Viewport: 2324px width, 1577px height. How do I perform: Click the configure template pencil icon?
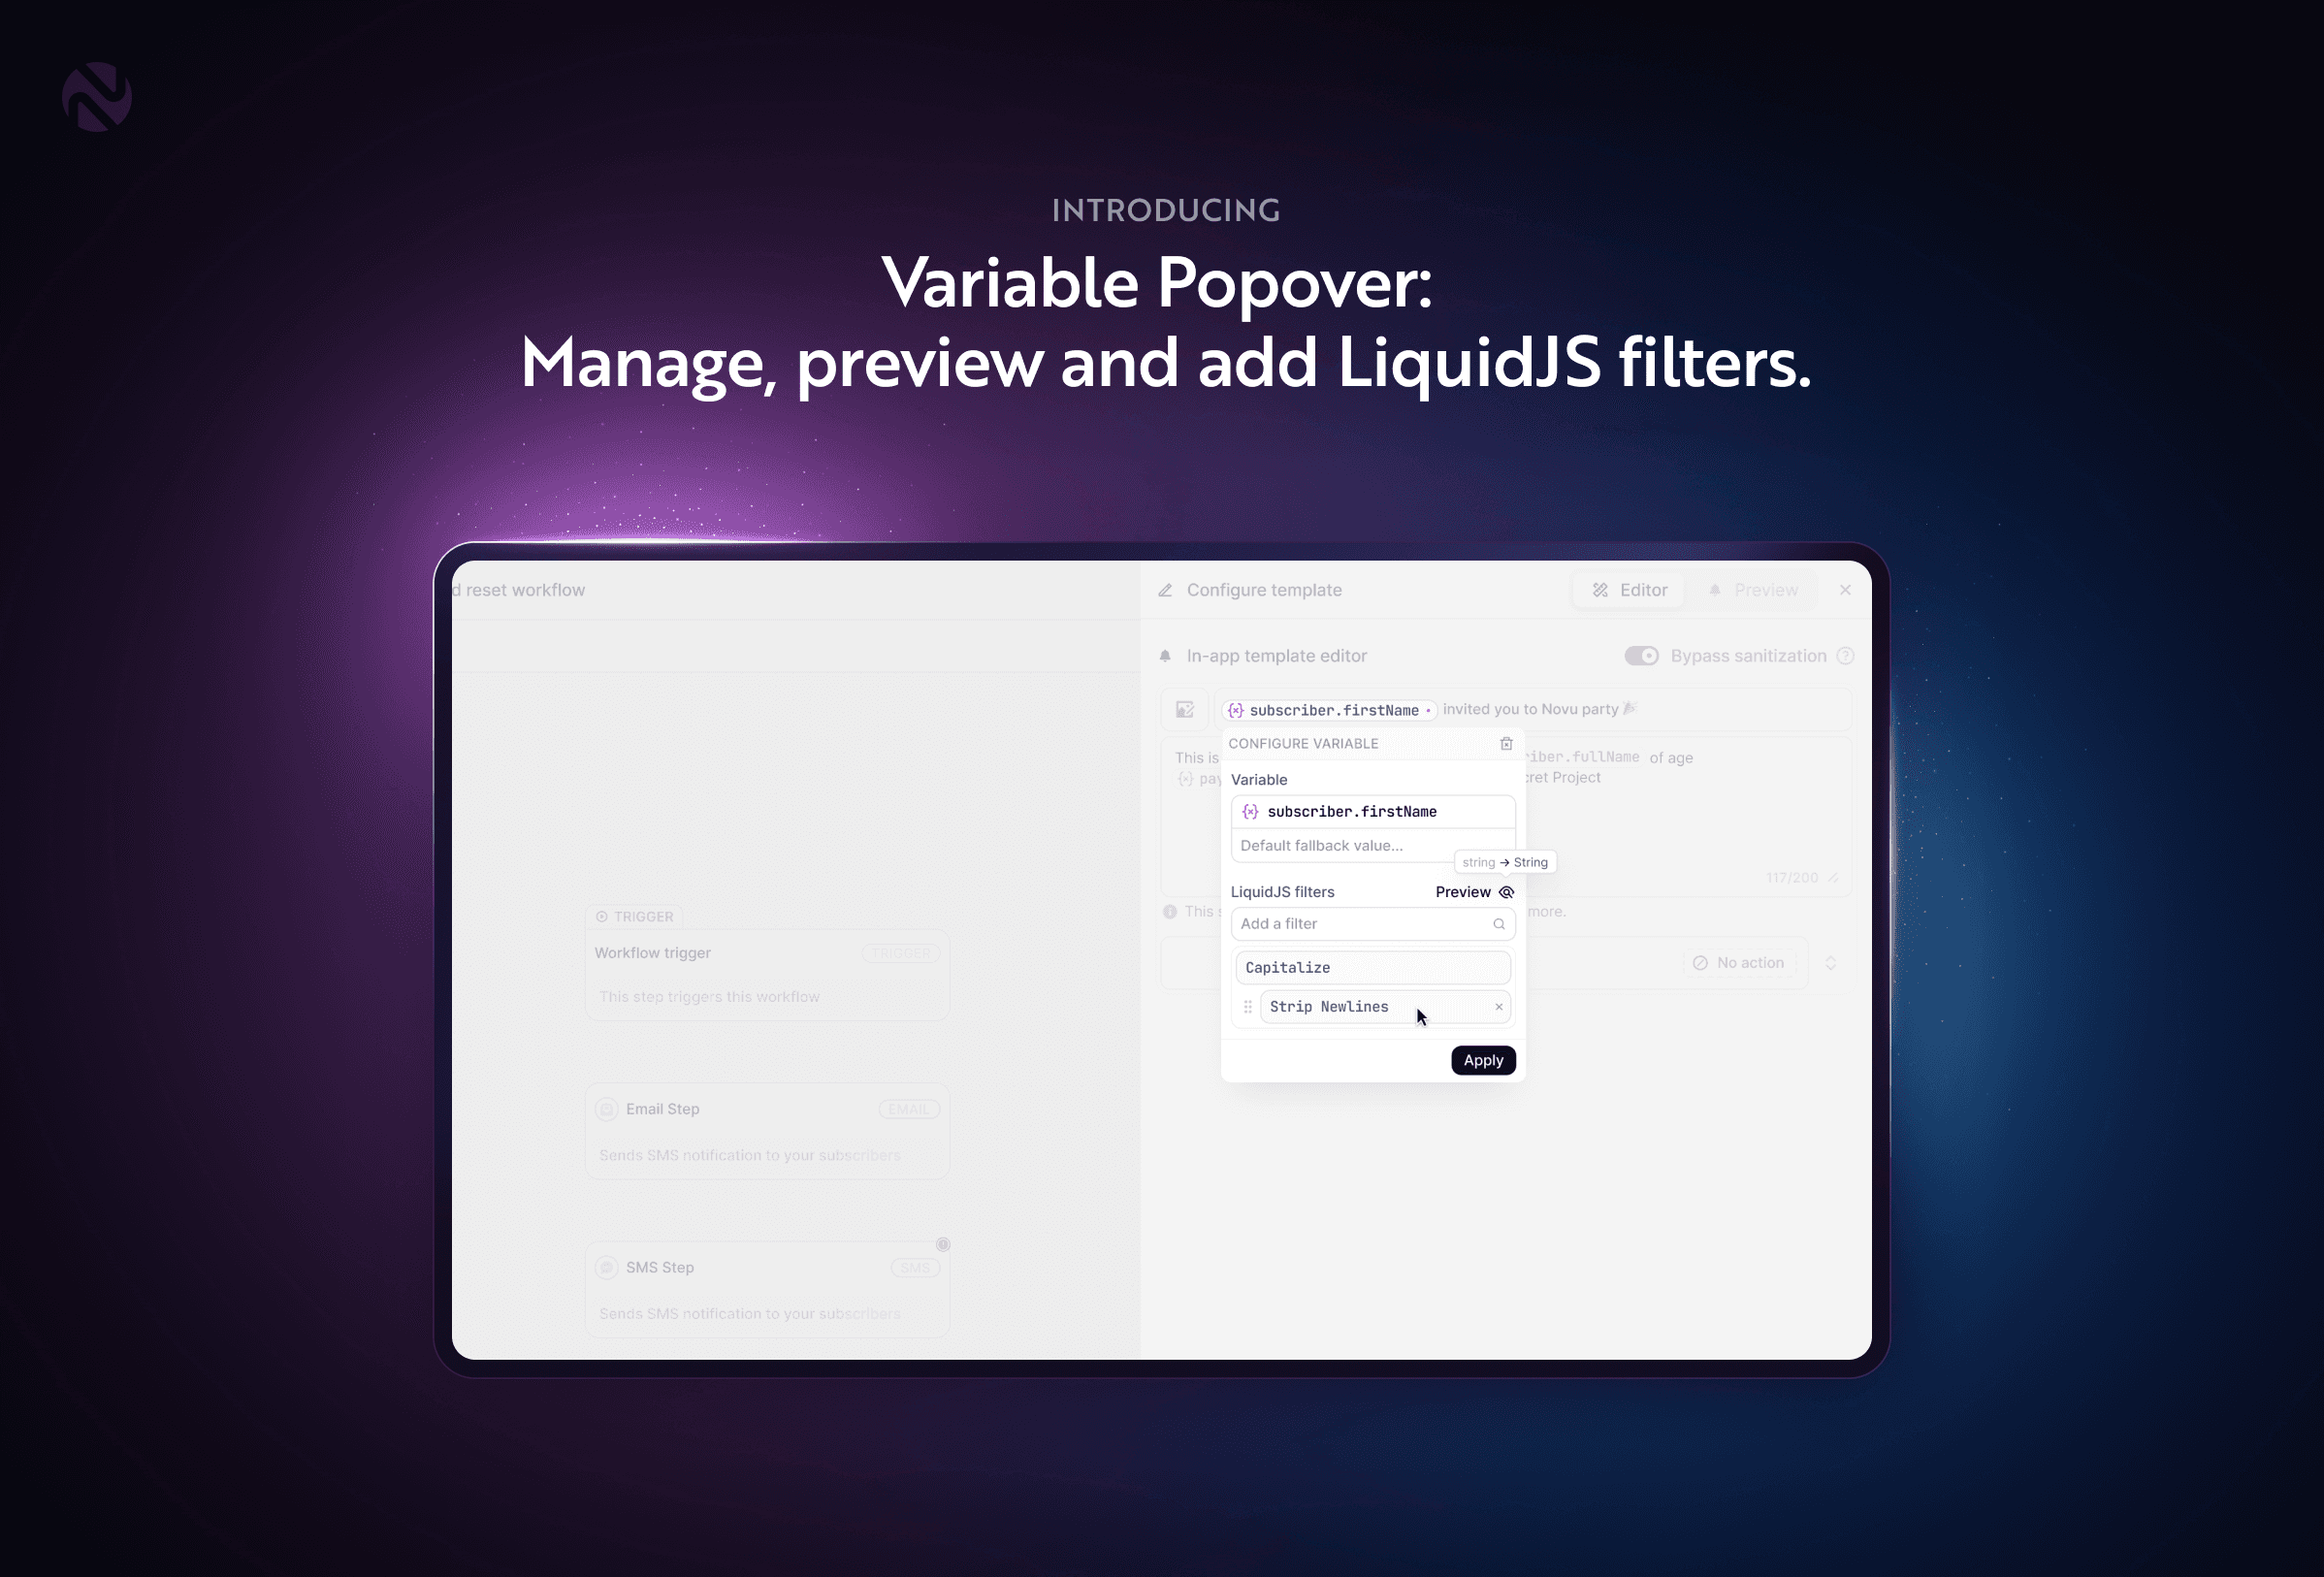click(x=1167, y=590)
